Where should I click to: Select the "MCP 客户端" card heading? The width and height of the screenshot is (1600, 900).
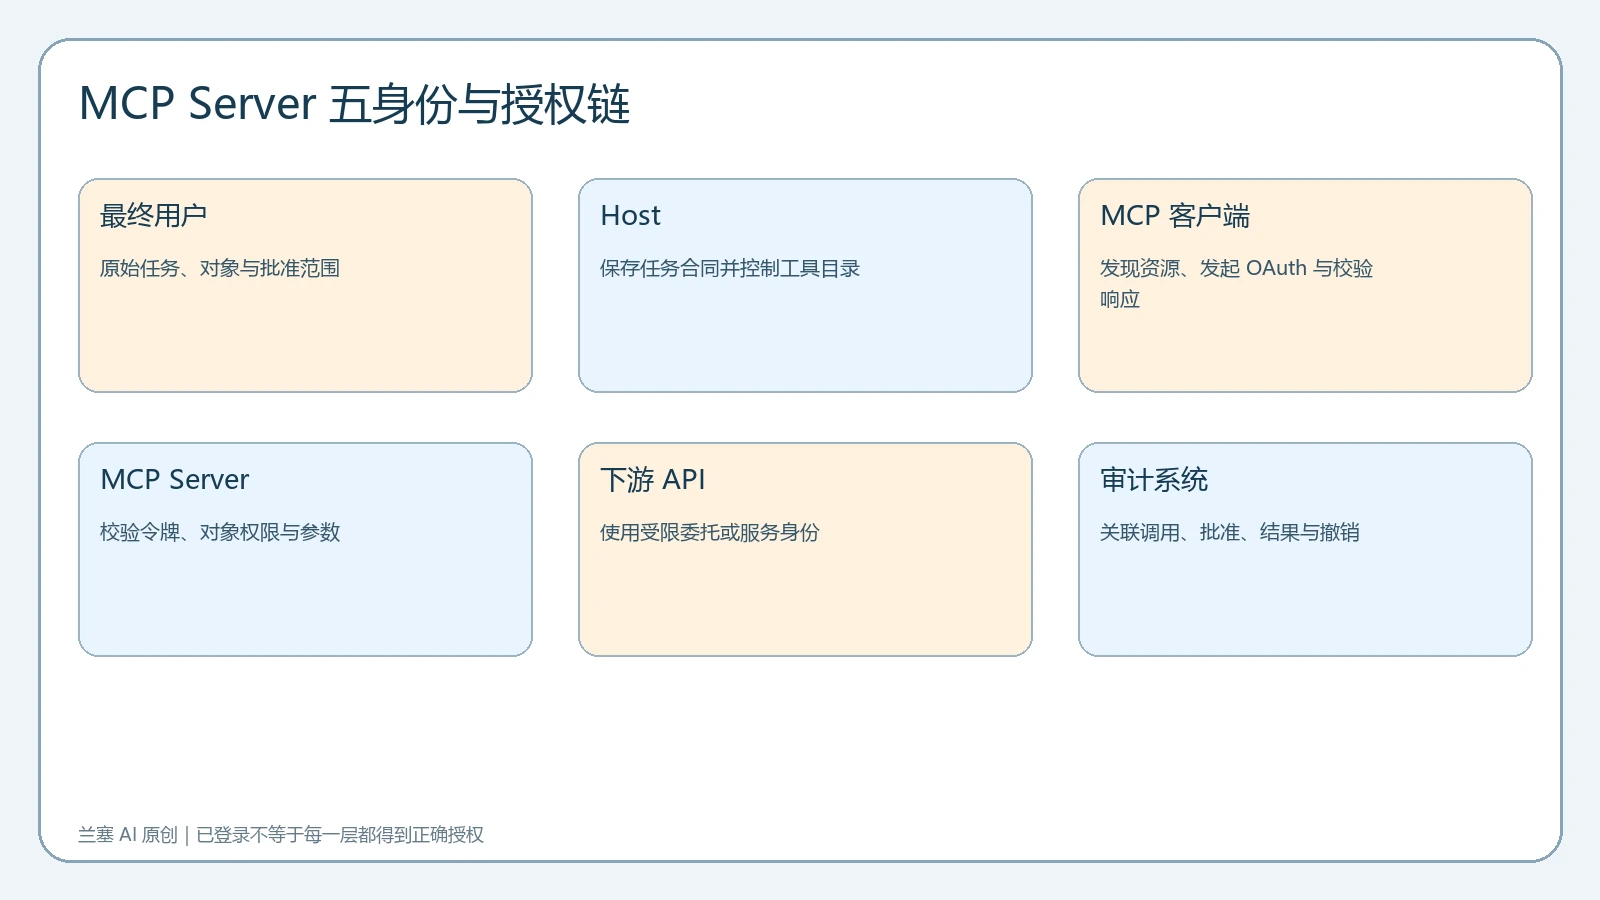[1175, 216]
